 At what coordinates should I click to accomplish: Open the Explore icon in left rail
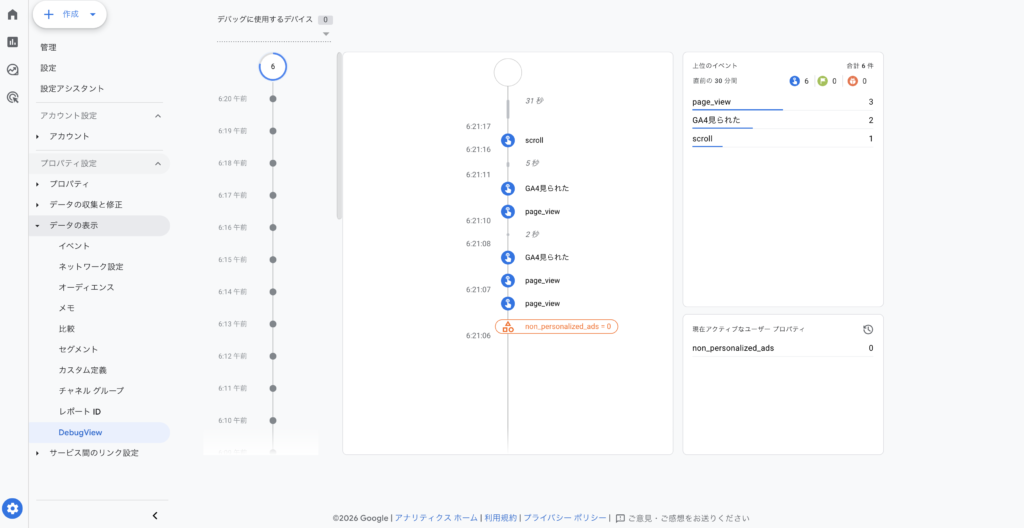(x=12, y=70)
